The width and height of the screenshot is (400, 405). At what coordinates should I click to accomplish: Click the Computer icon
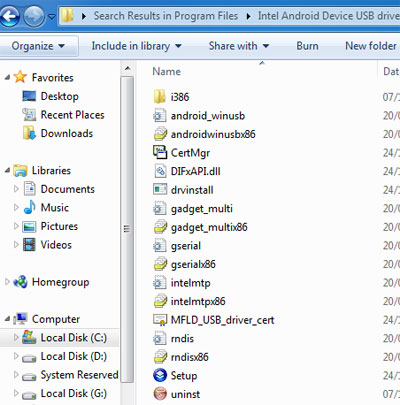pyautogui.click(x=20, y=319)
